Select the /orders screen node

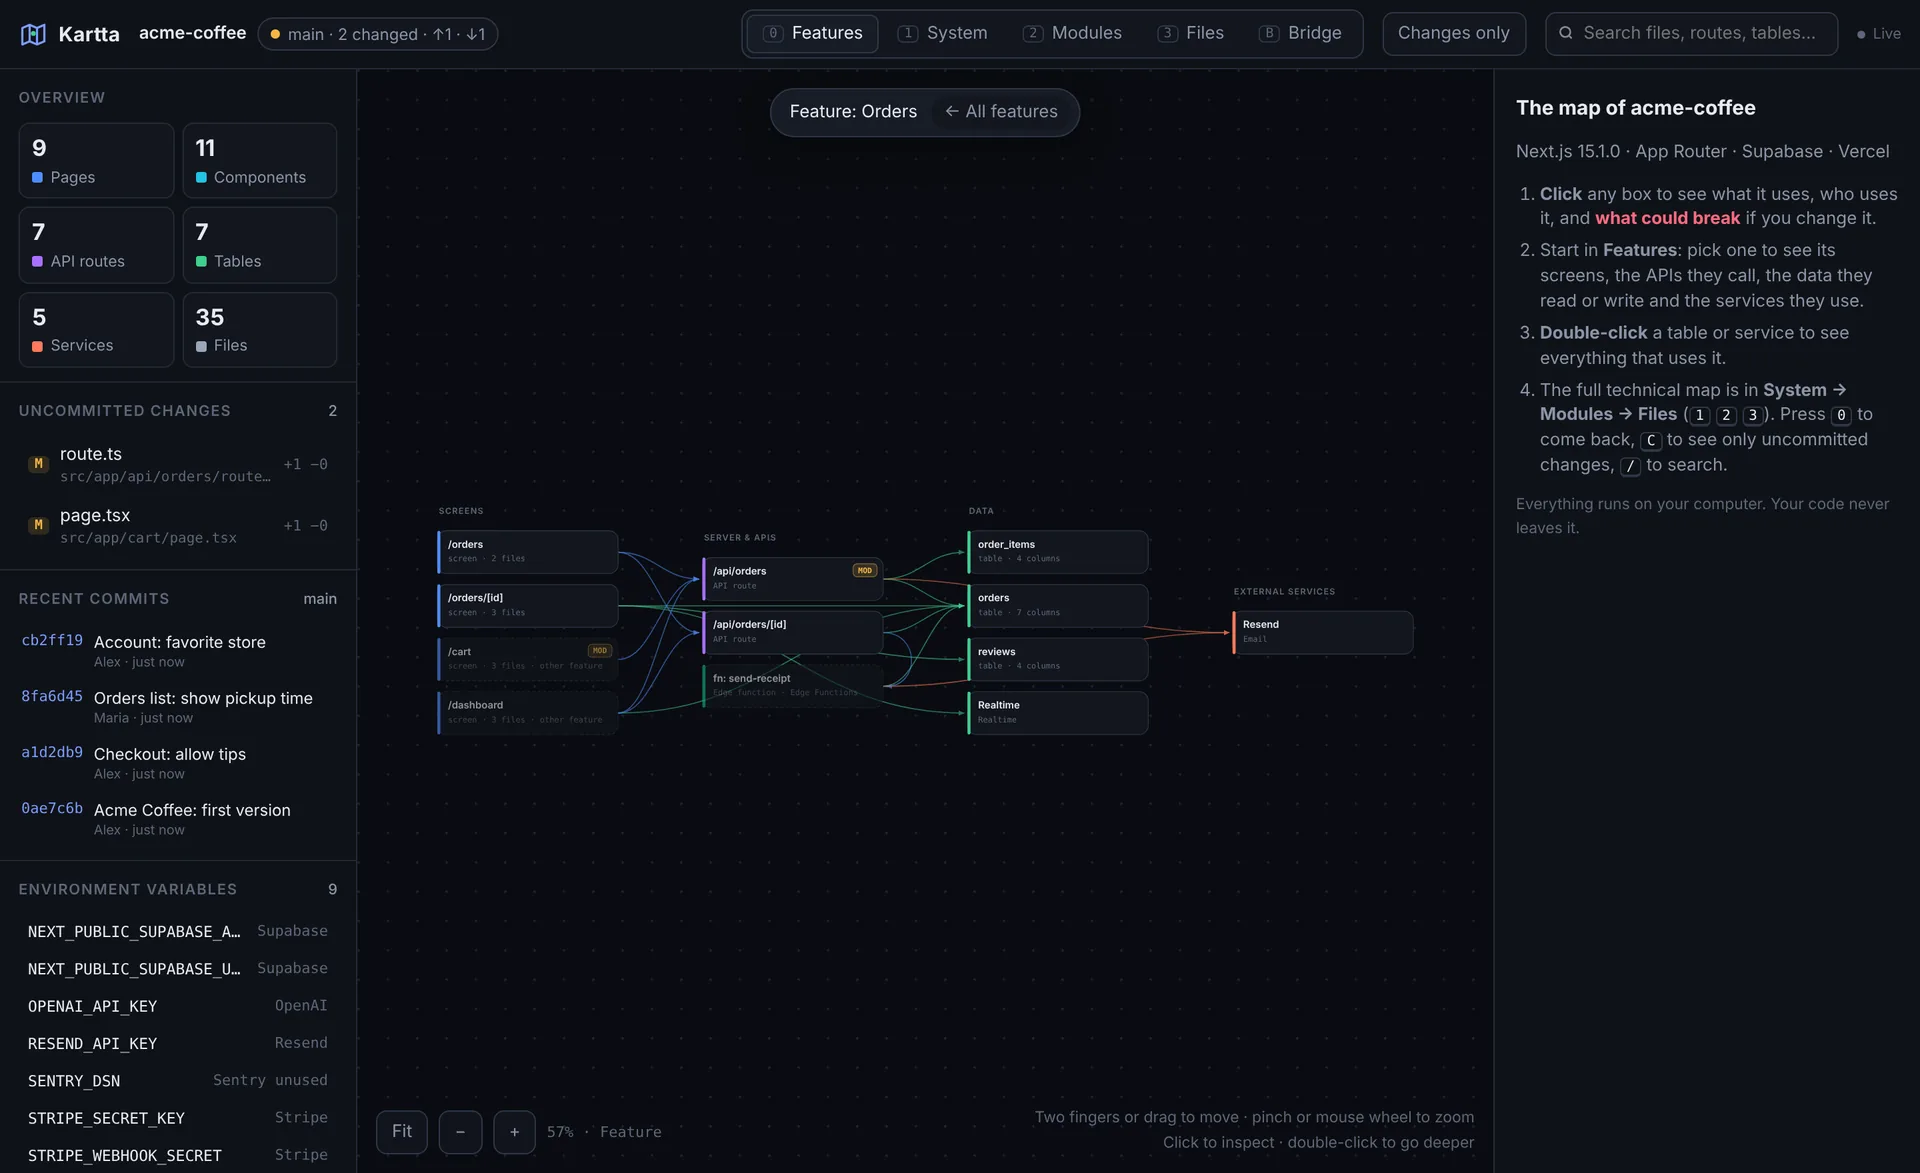[x=528, y=552]
